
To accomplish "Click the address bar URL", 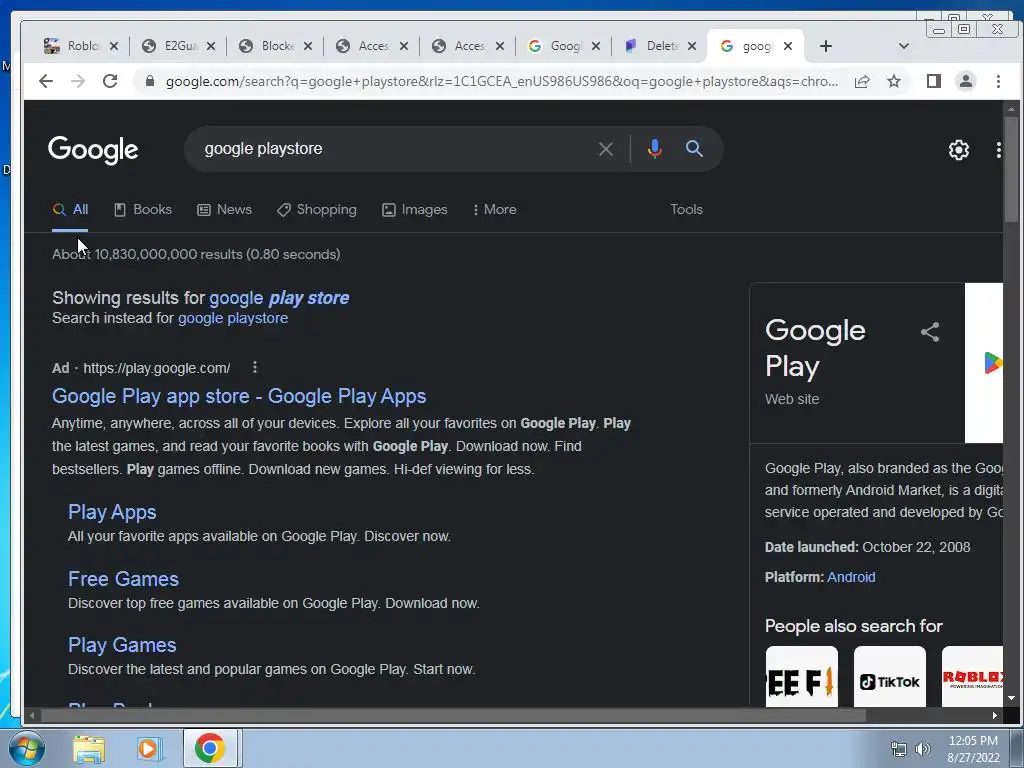I will click(x=502, y=81).
